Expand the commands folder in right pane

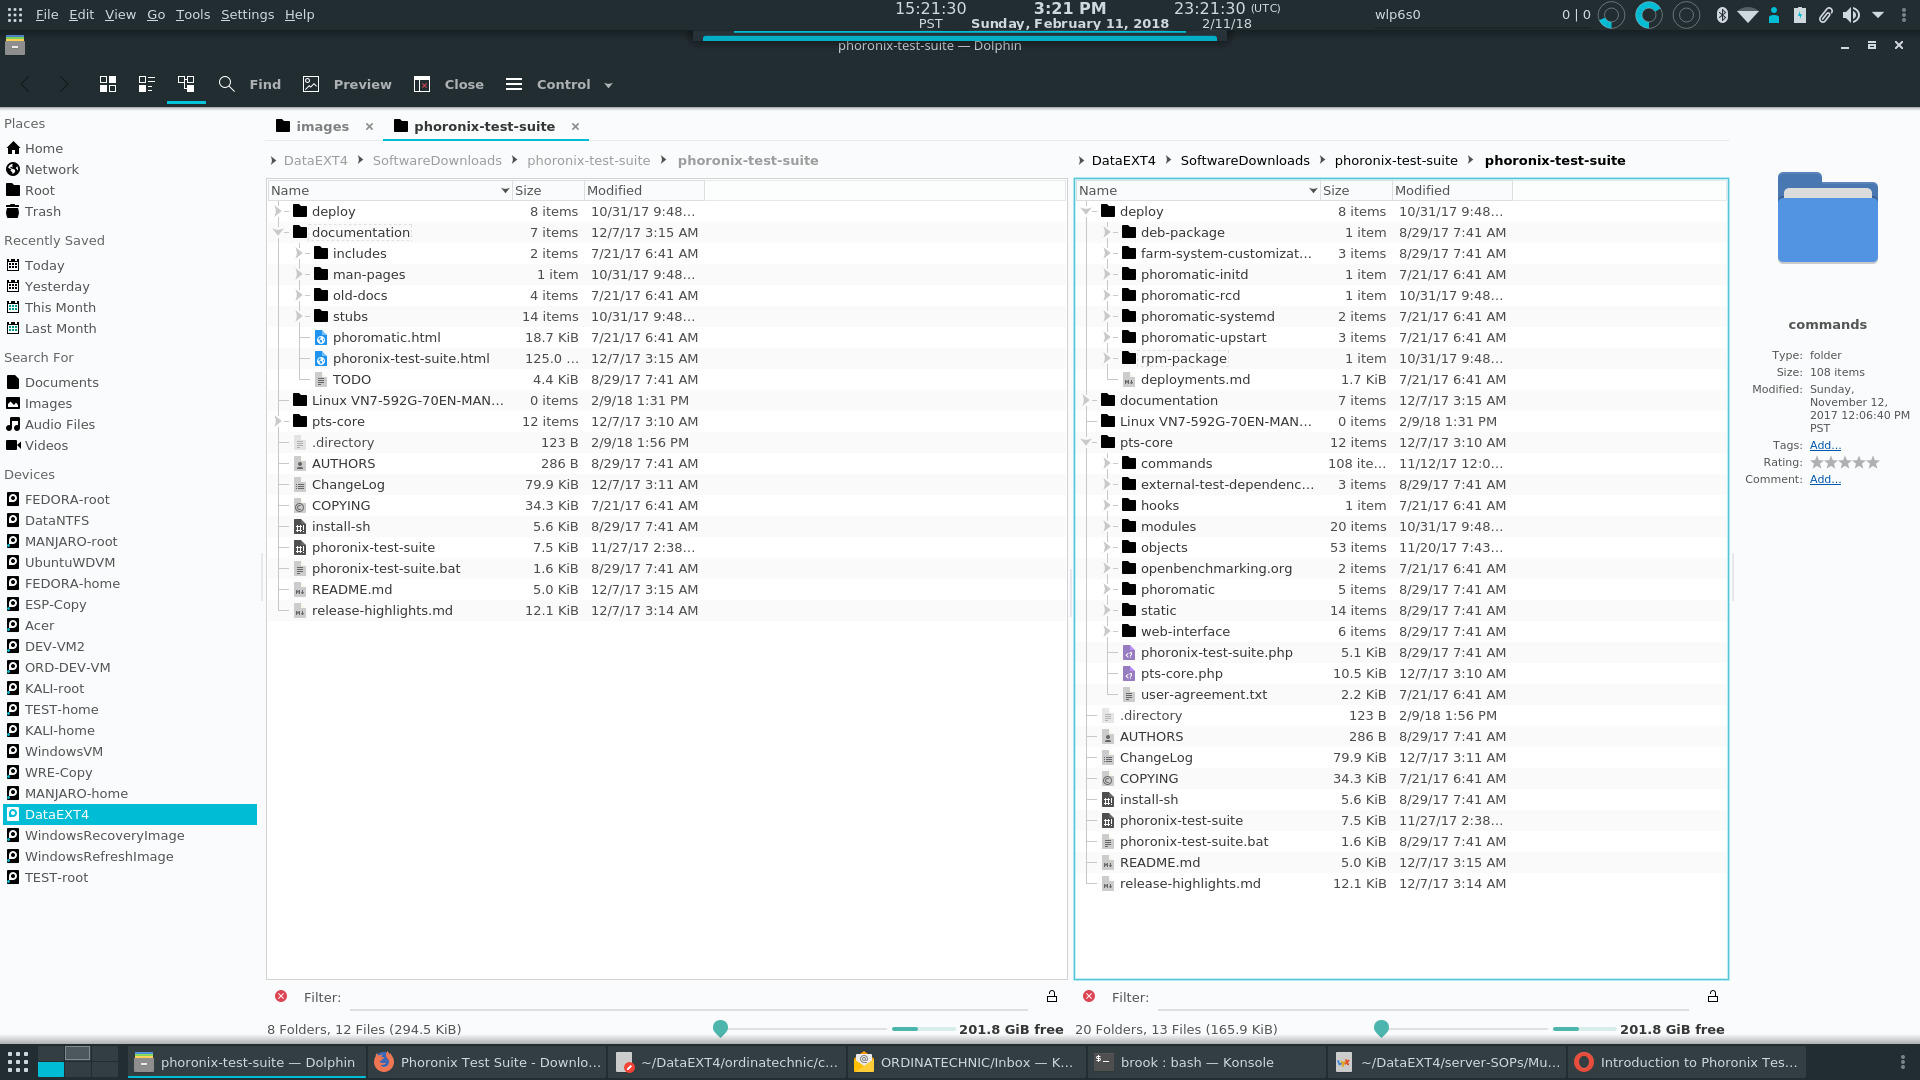[1107, 463]
